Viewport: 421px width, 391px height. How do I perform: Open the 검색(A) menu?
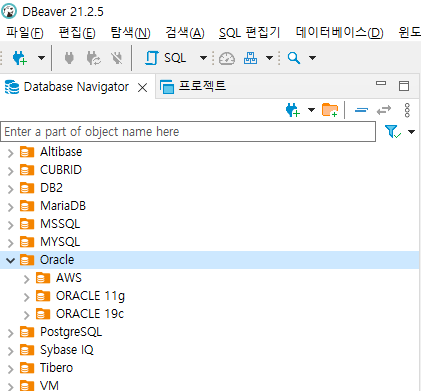coord(185,33)
